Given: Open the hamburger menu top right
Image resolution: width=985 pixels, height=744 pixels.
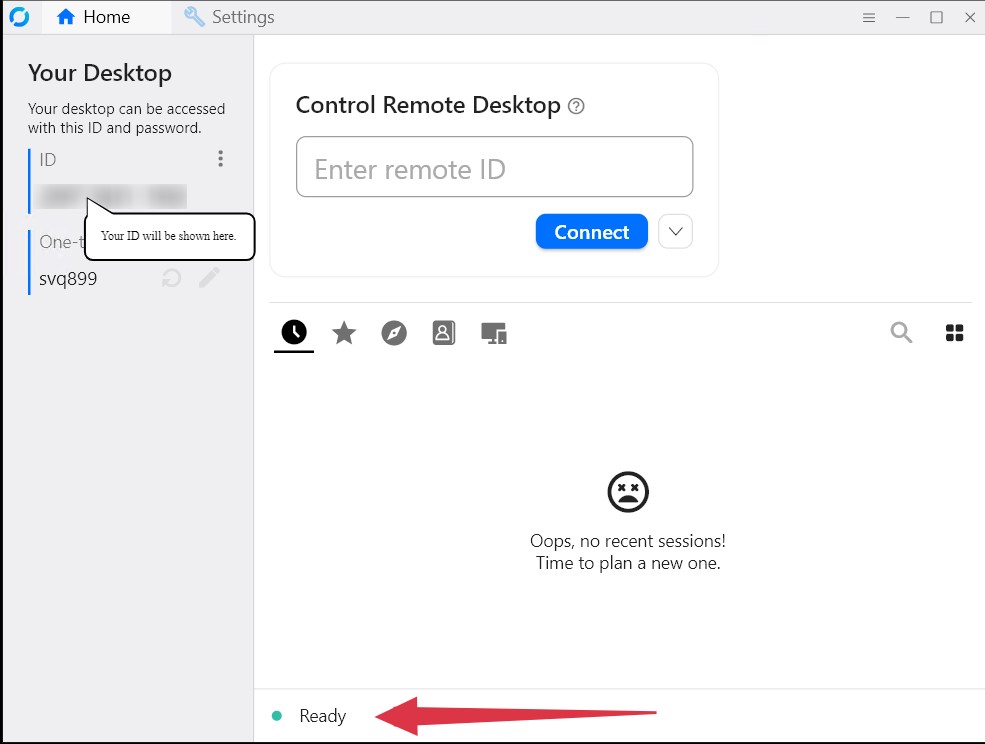Looking at the screenshot, I should [868, 17].
